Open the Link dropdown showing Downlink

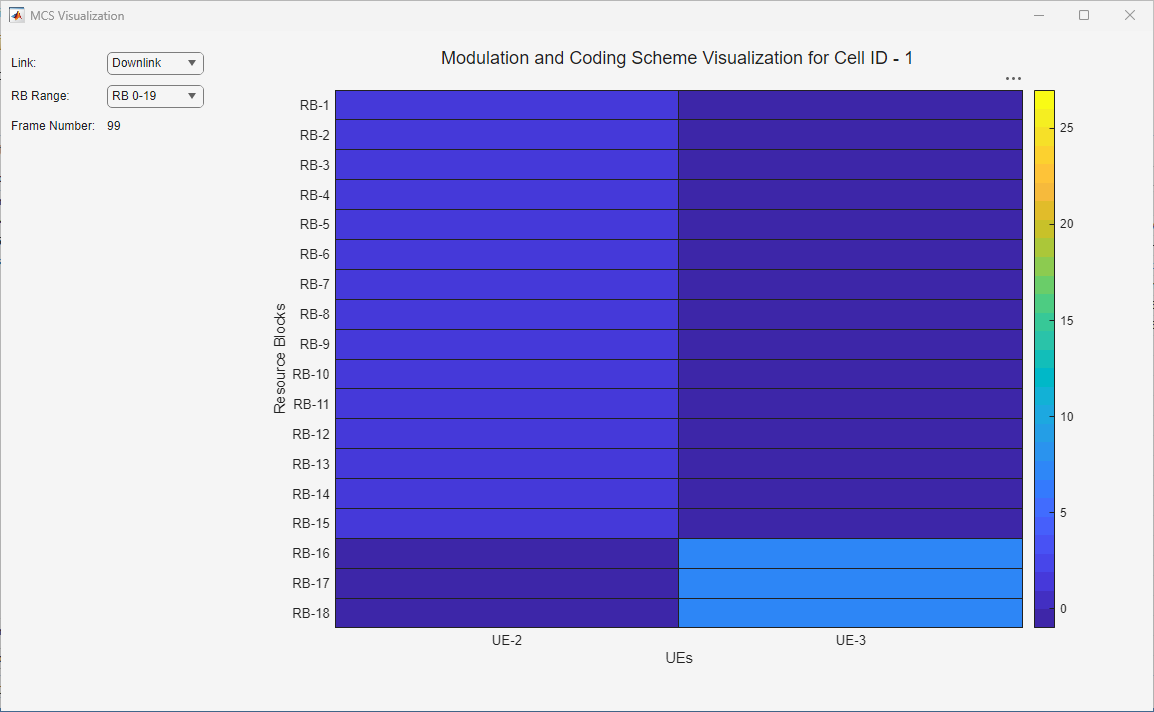coord(155,63)
